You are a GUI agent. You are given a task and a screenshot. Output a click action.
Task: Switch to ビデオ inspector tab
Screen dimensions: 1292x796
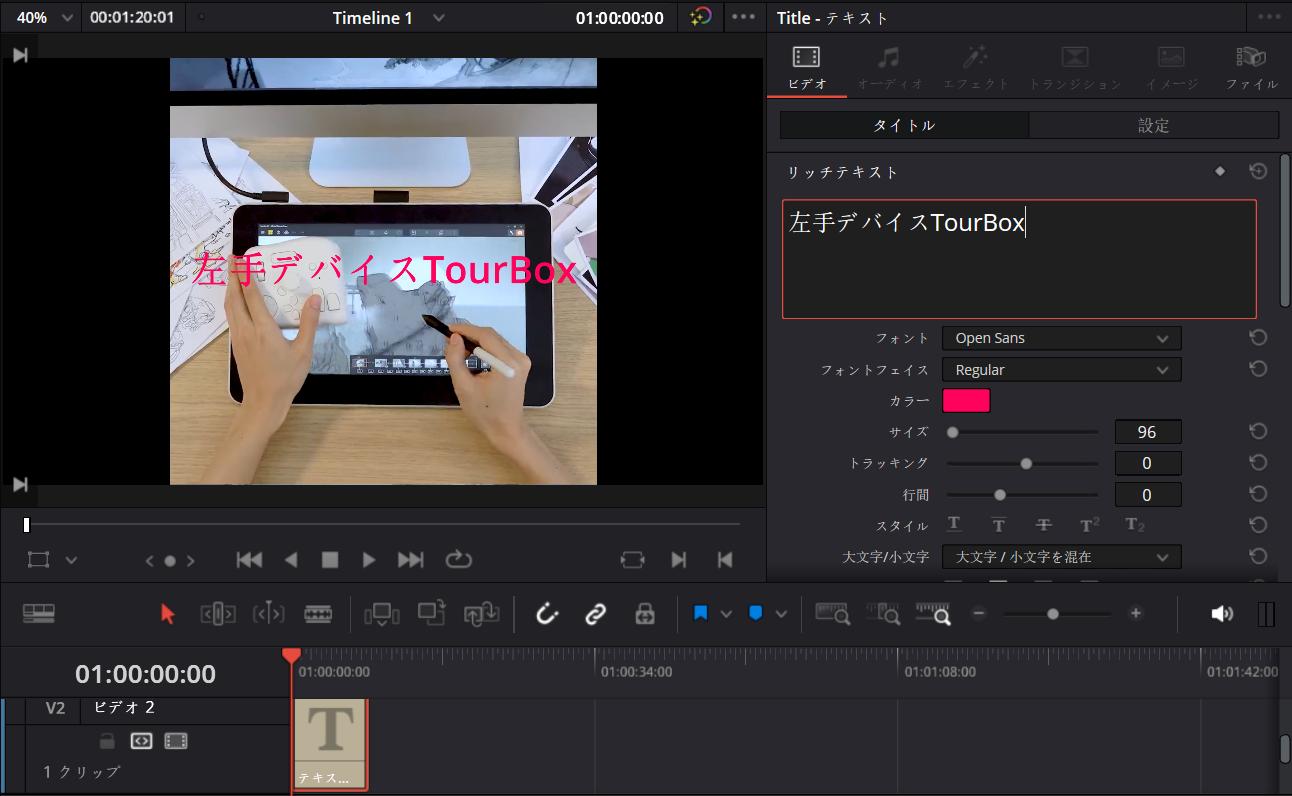point(807,67)
